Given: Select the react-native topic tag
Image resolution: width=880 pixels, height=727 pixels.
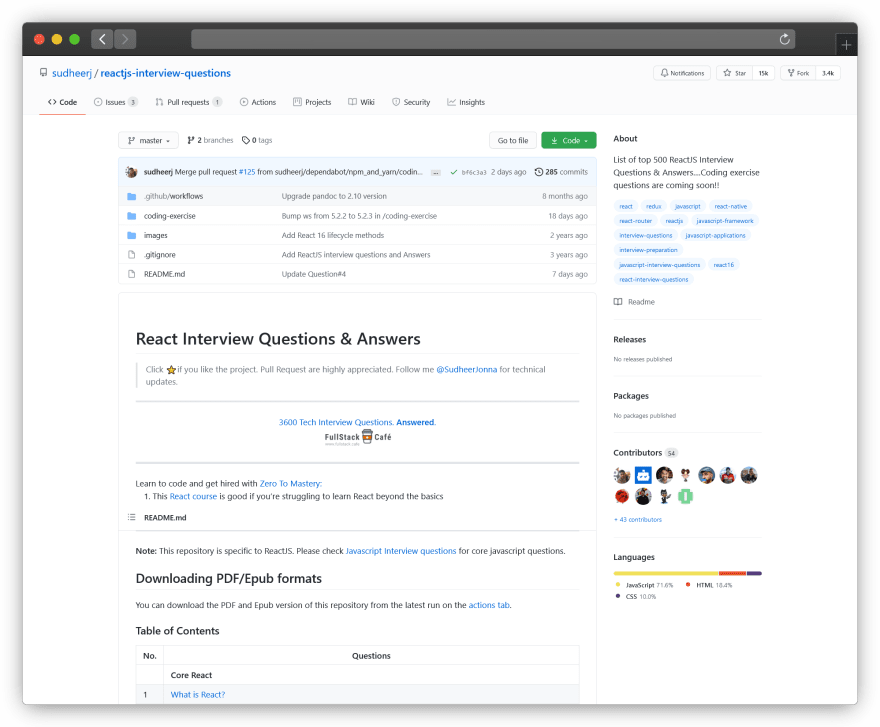Looking at the screenshot, I should (731, 206).
